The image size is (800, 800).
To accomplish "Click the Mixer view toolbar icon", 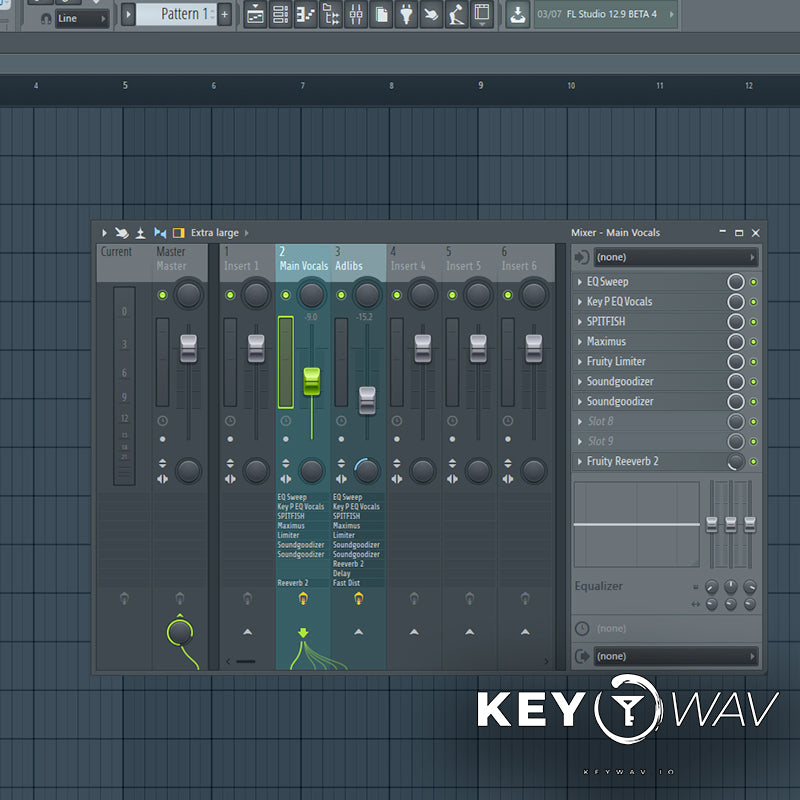I will click(356, 14).
